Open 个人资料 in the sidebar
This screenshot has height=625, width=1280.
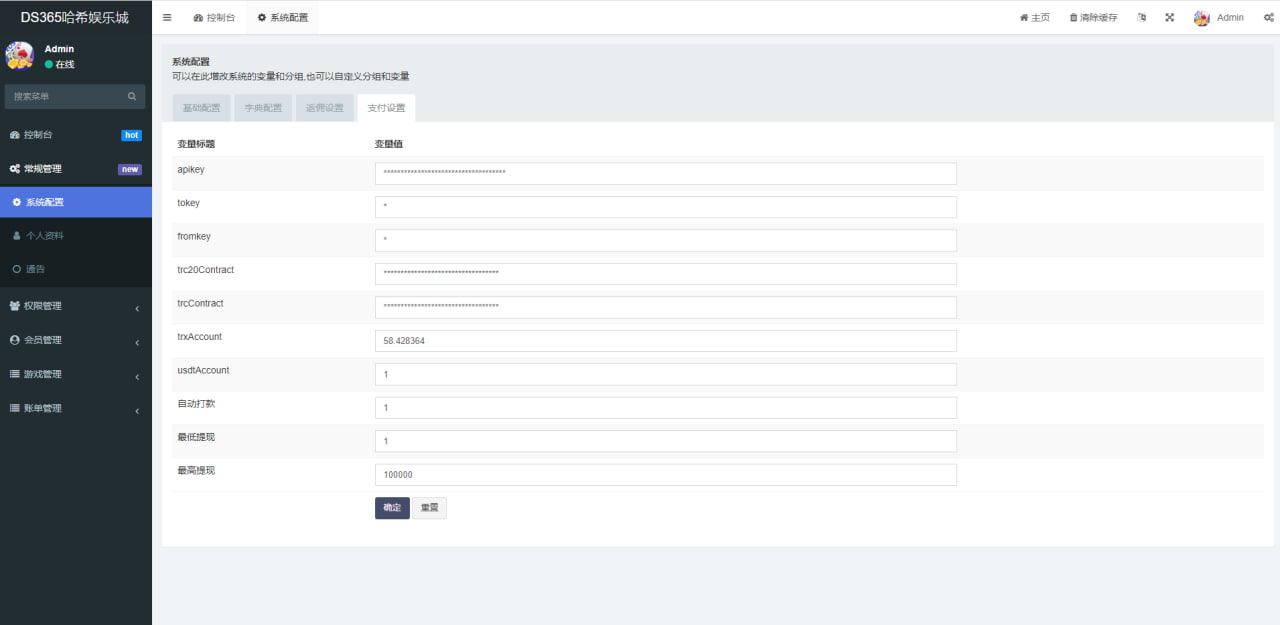pos(44,236)
